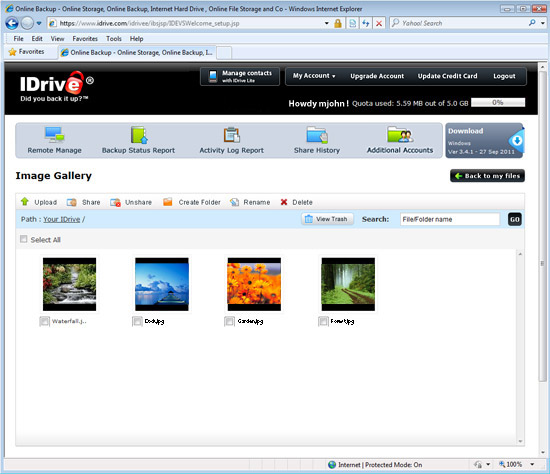The height and width of the screenshot is (474, 550).
Task: Open Share History icon
Action: [x=317, y=135]
